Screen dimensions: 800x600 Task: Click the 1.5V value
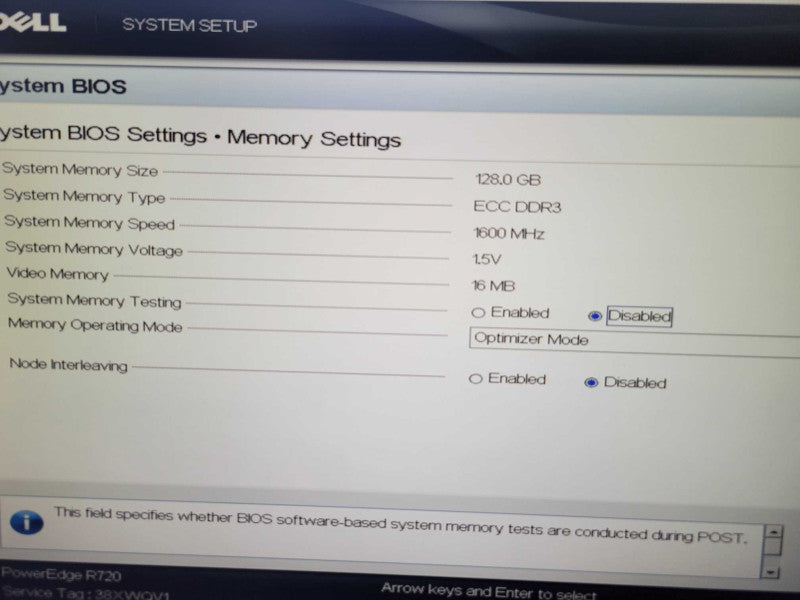[x=487, y=259]
